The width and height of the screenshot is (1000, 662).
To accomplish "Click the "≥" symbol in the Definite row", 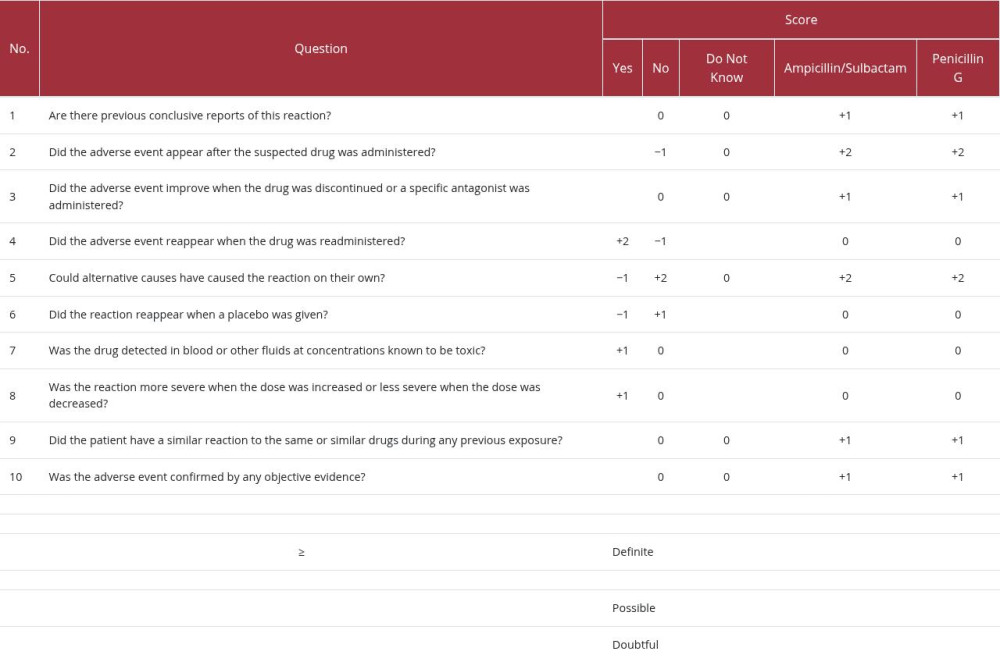I will [x=302, y=552].
